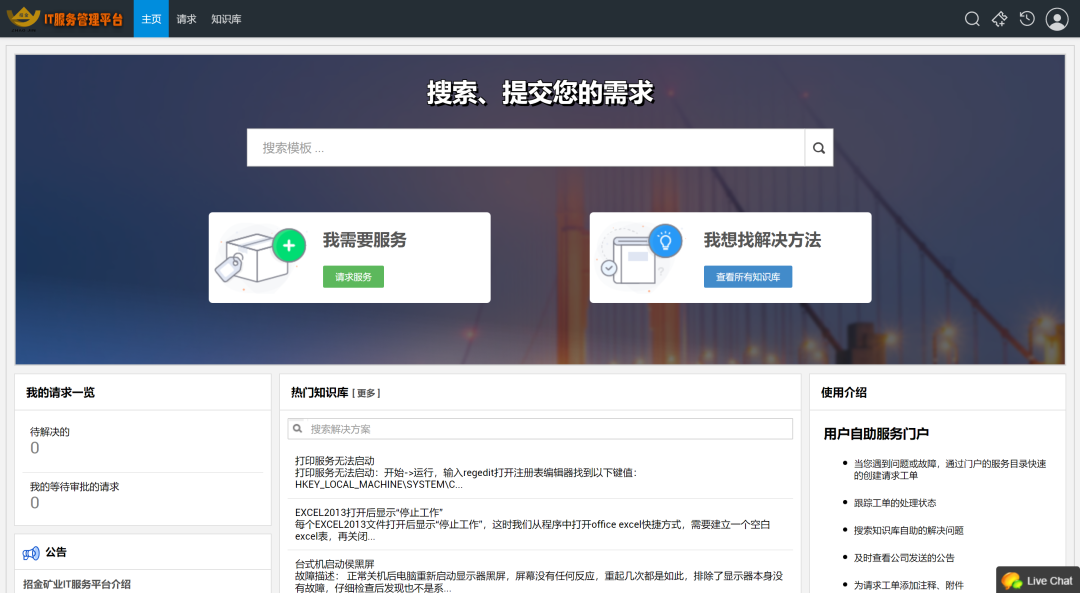Click the 查看所有知识库 button
The height and width of the screenshot is (593, 1080).
748,277
